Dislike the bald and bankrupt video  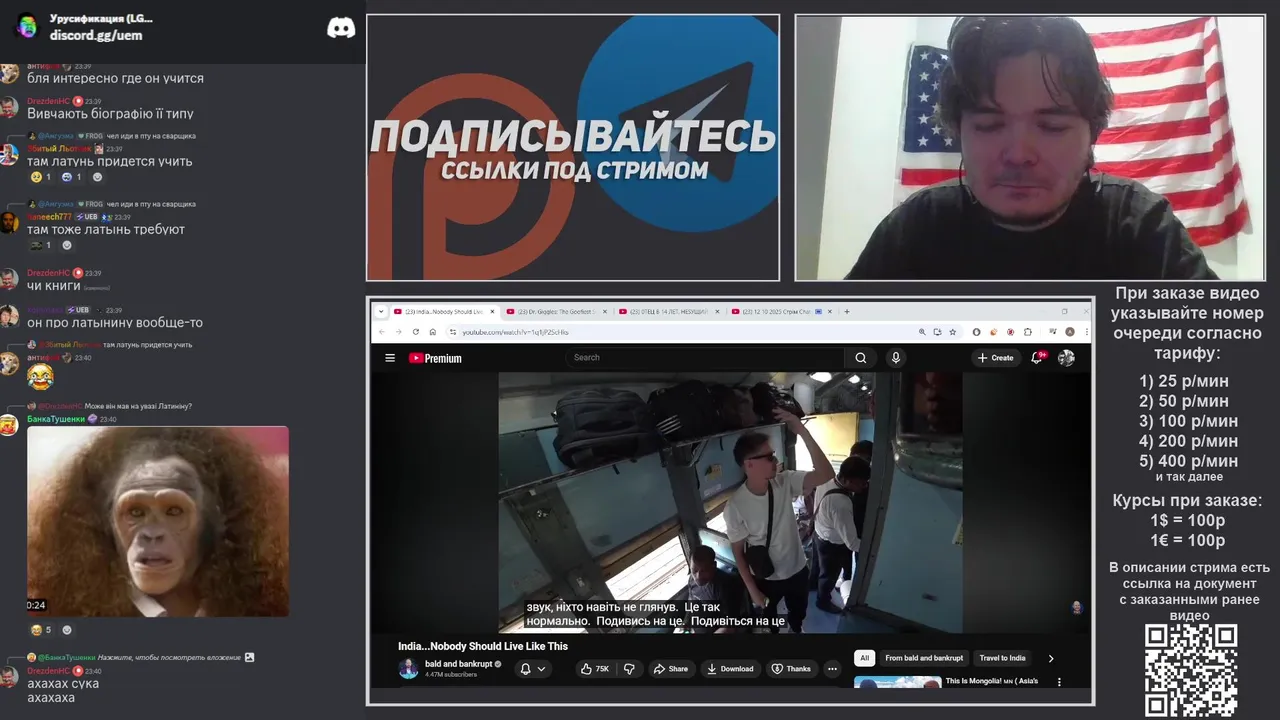click(629, 669)
